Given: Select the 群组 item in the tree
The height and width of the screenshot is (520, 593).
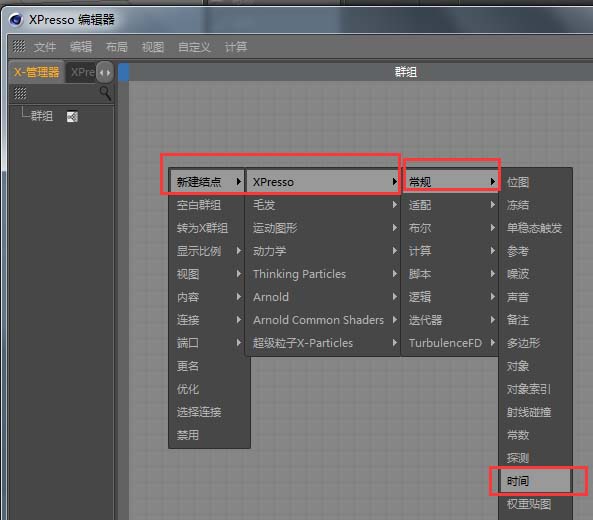Looking at the screenshot, I should (42, 116).
